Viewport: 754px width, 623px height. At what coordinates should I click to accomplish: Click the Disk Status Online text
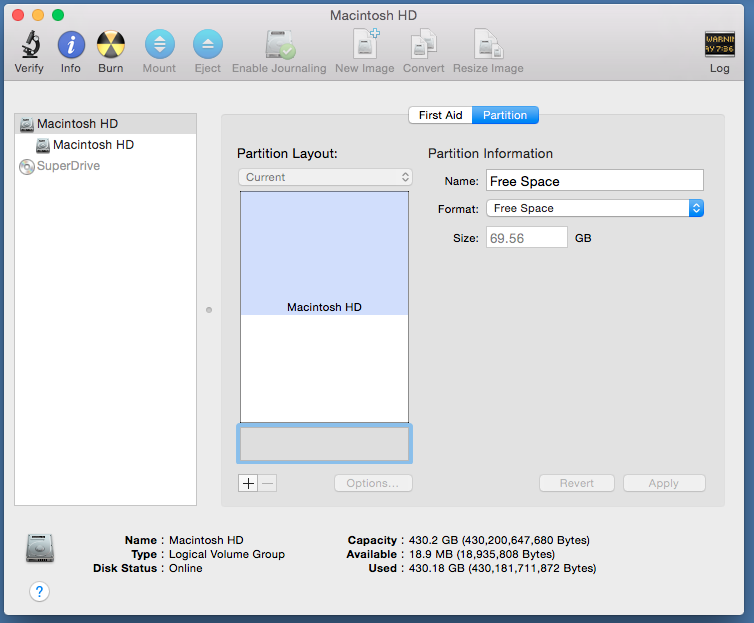click(186, 568)
